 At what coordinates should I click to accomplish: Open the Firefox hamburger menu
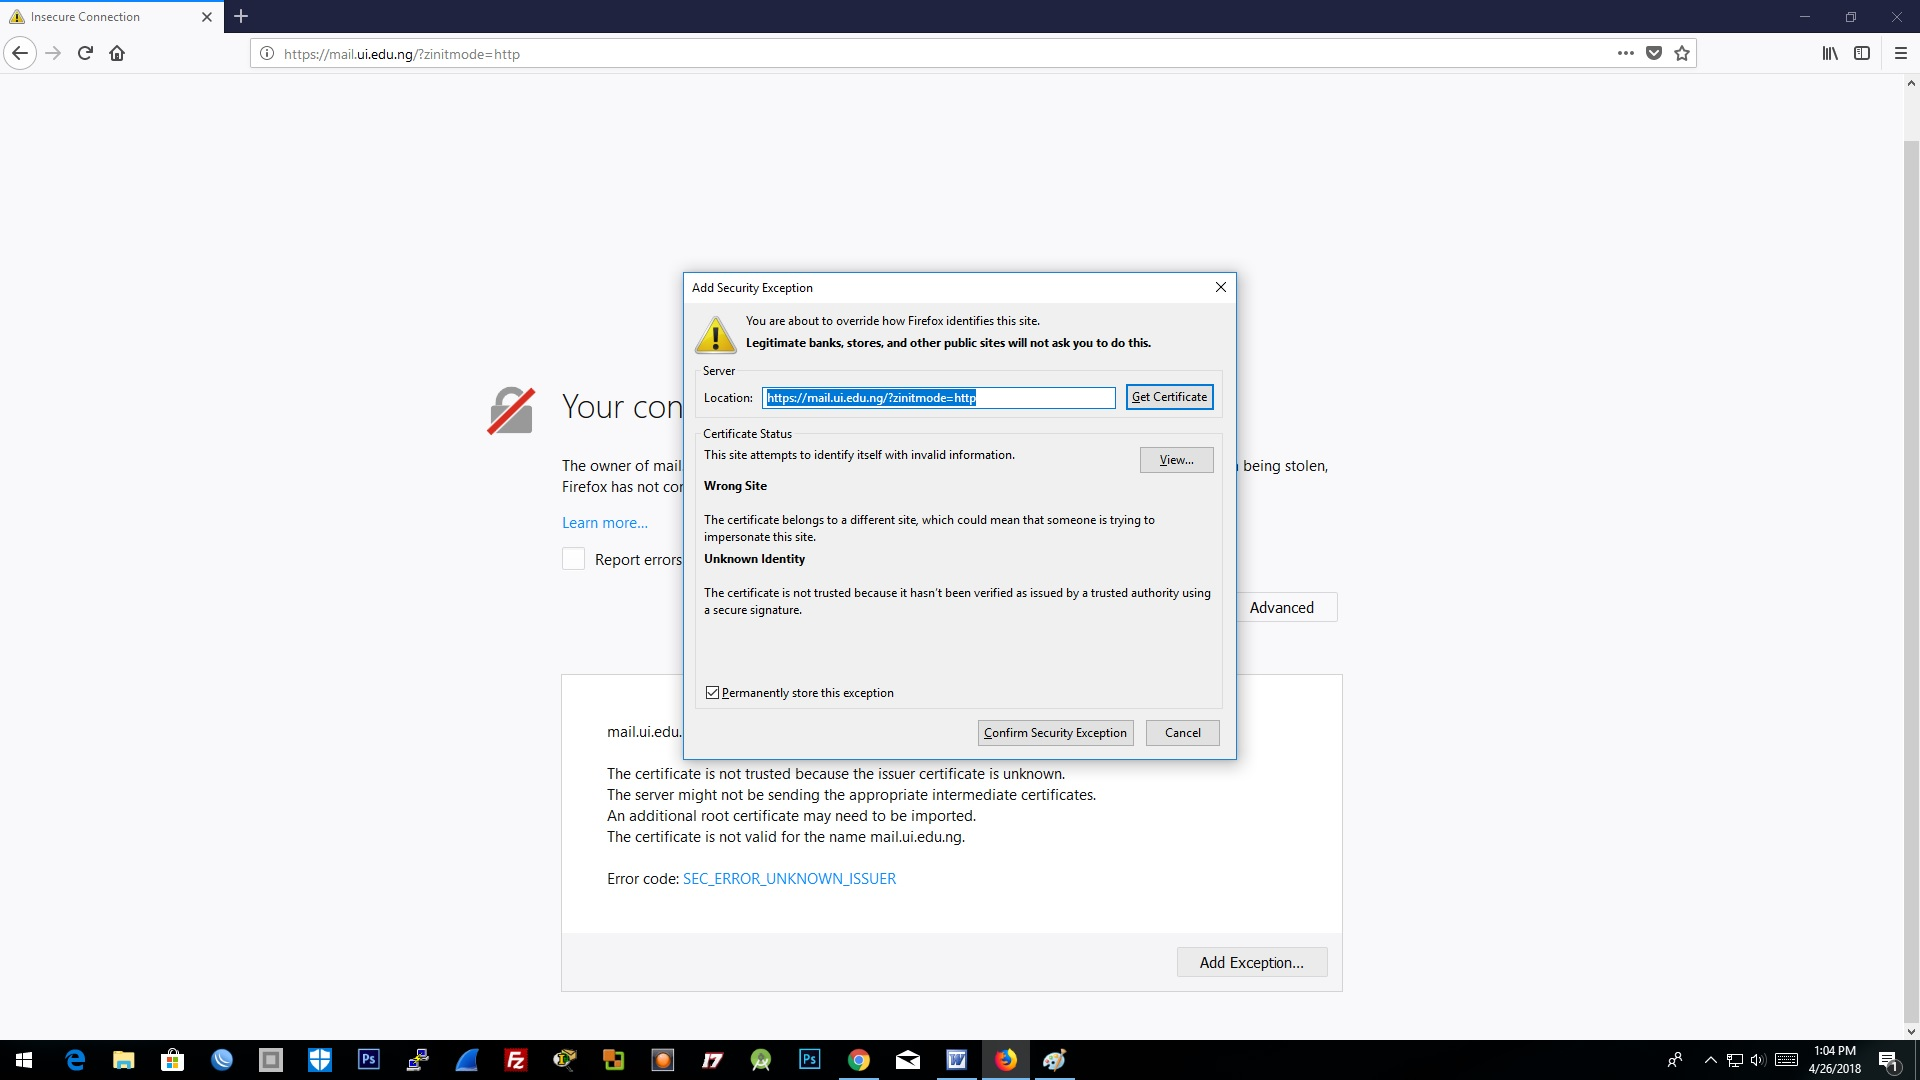pos(1901,53)
